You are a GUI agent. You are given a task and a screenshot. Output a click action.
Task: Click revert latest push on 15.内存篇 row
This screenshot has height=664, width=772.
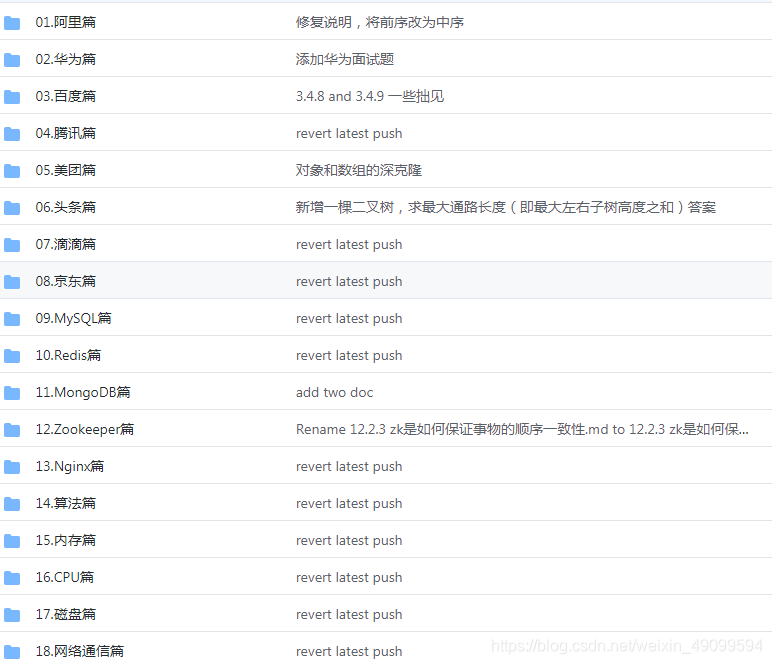[349, 540]
